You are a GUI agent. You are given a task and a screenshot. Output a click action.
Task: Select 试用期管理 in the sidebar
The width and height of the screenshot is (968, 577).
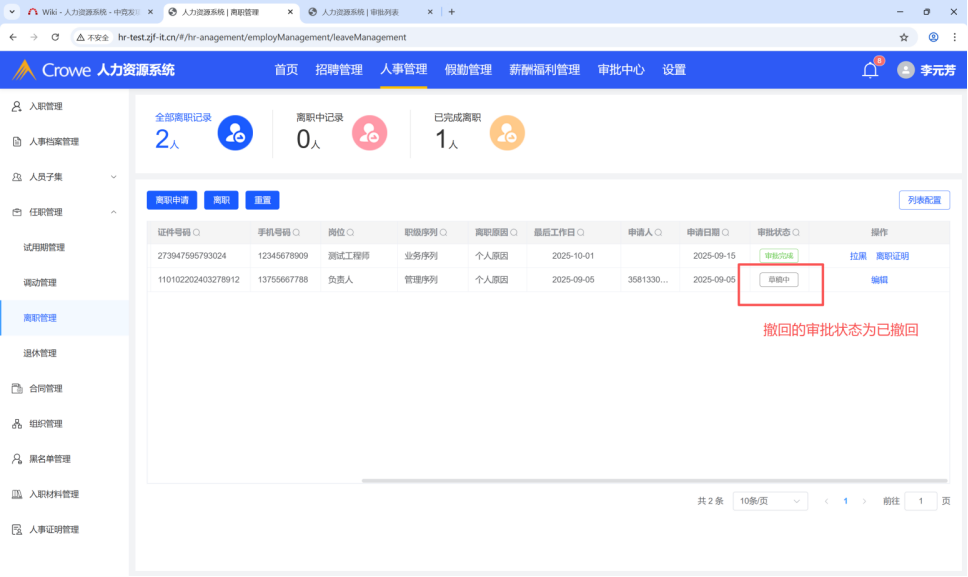44,247
